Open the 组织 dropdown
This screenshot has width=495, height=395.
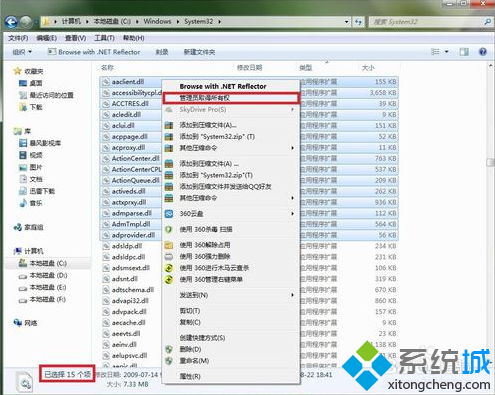(x=22, y=52)
